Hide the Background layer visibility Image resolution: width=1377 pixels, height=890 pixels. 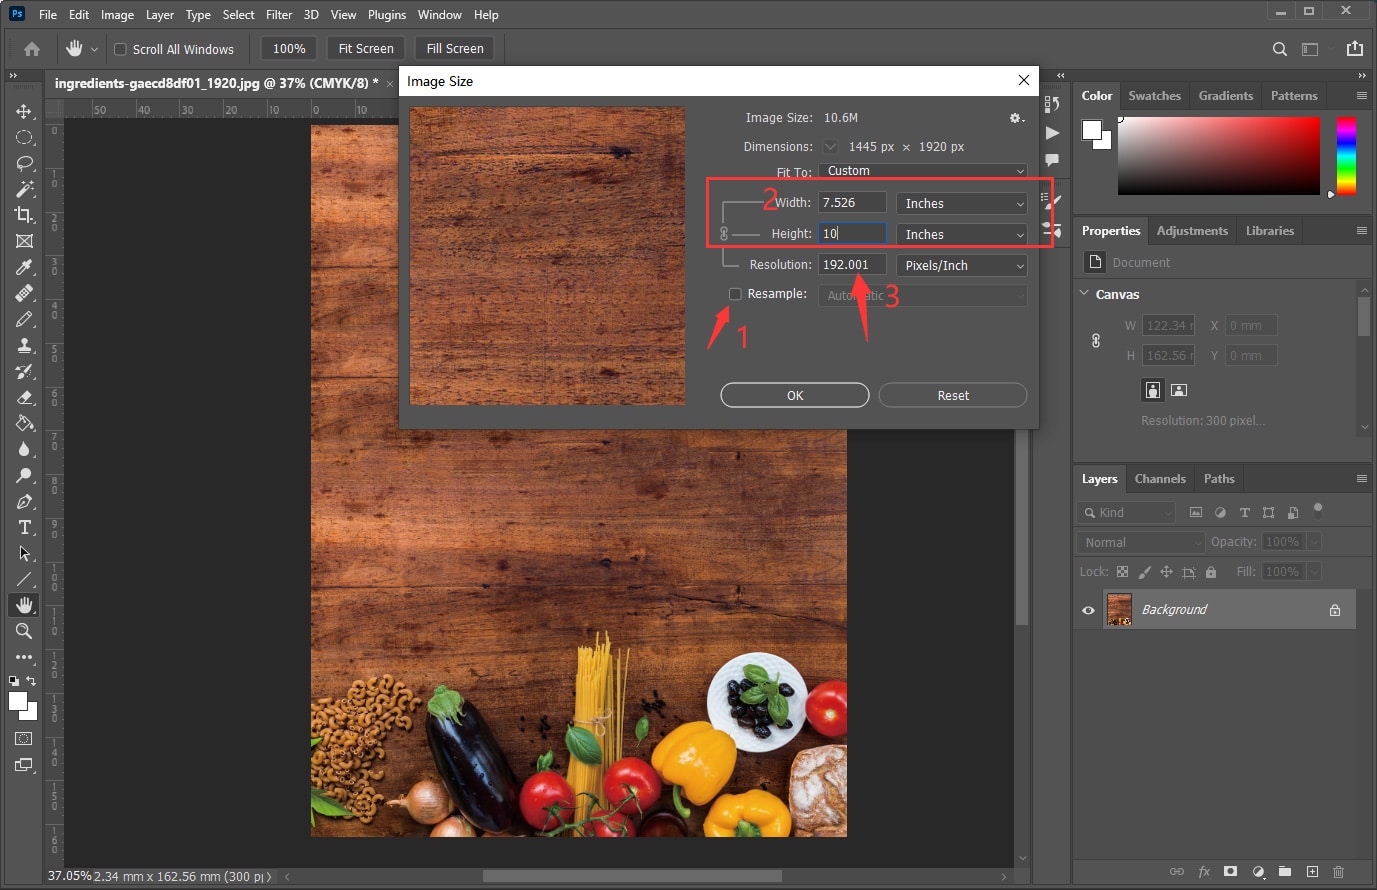click(1088, 610)
